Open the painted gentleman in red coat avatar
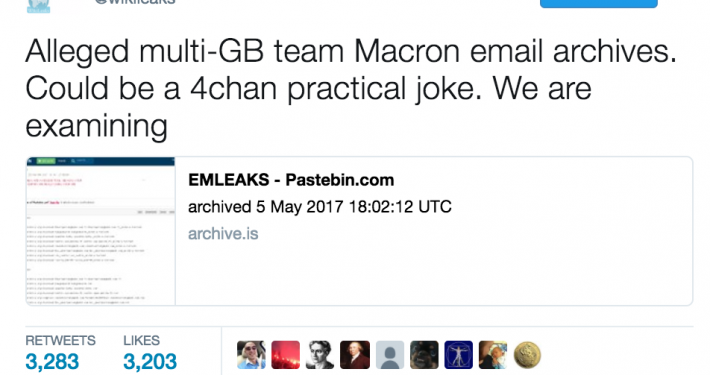 click(x=355, y=355)
